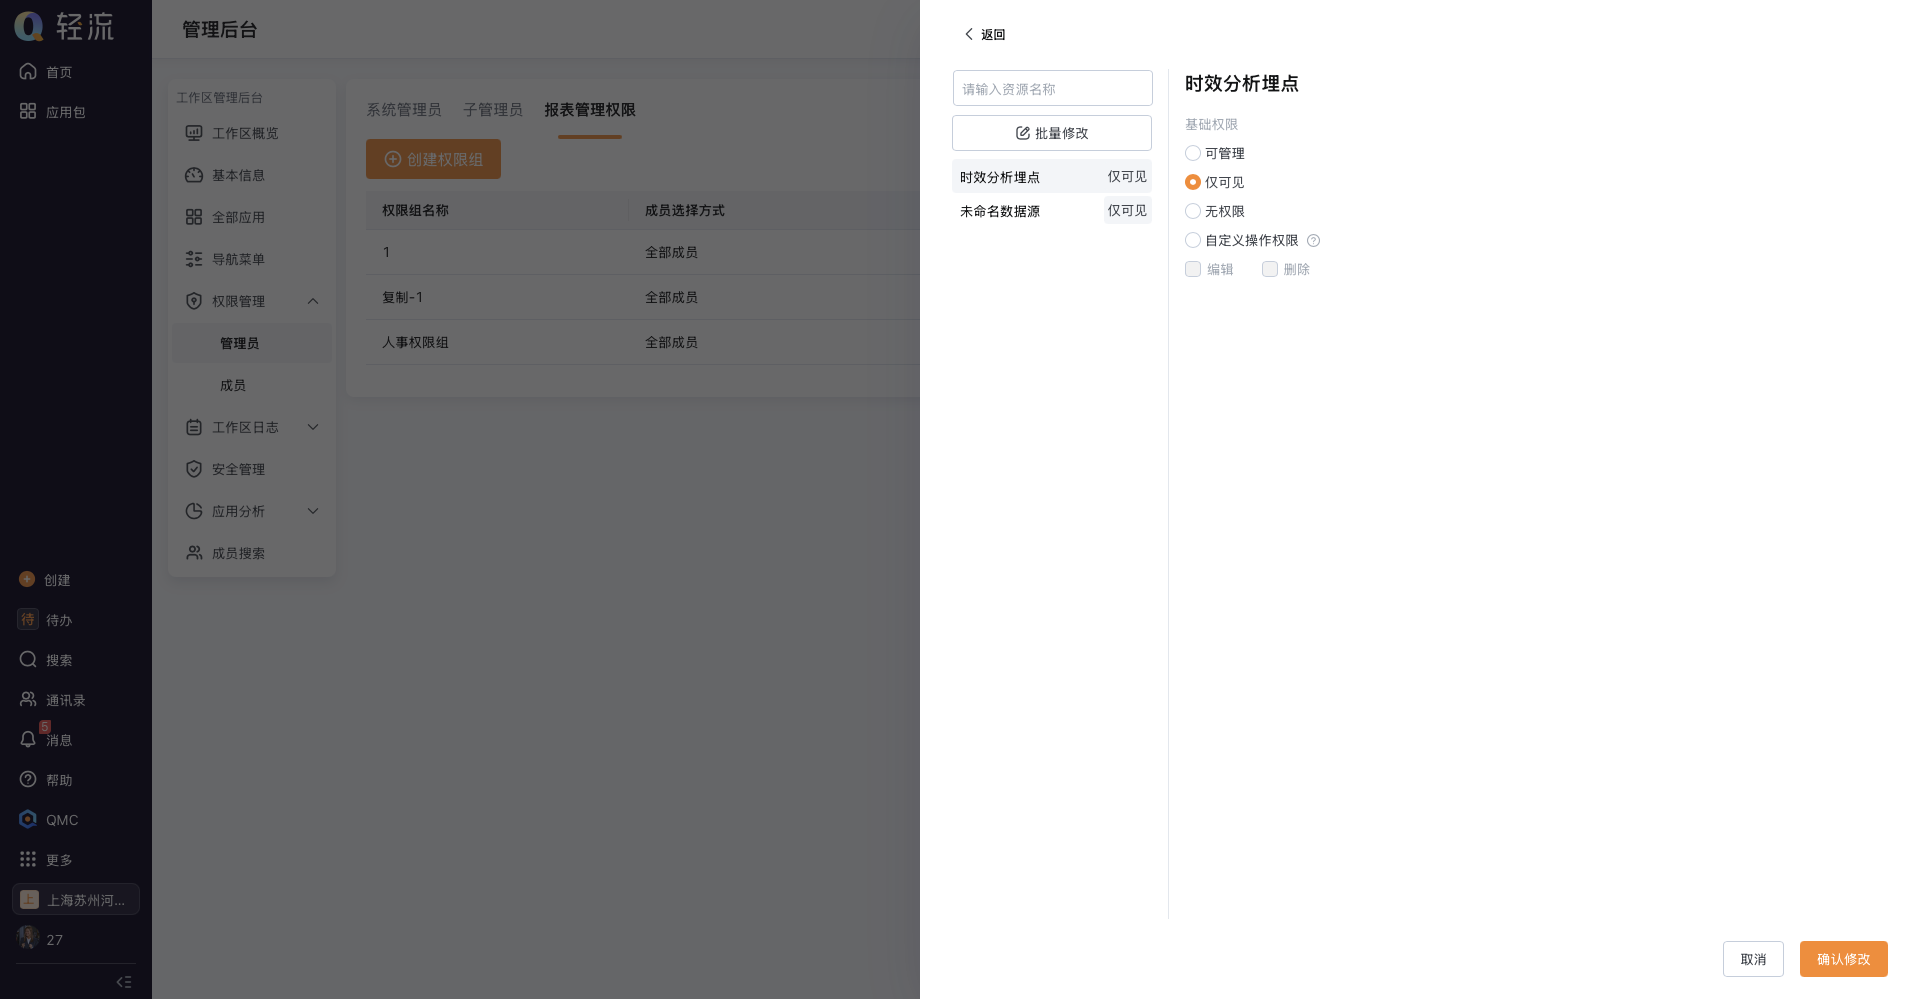
Task: Focus the 请输入资源名称 search field
Action: 1052,88
